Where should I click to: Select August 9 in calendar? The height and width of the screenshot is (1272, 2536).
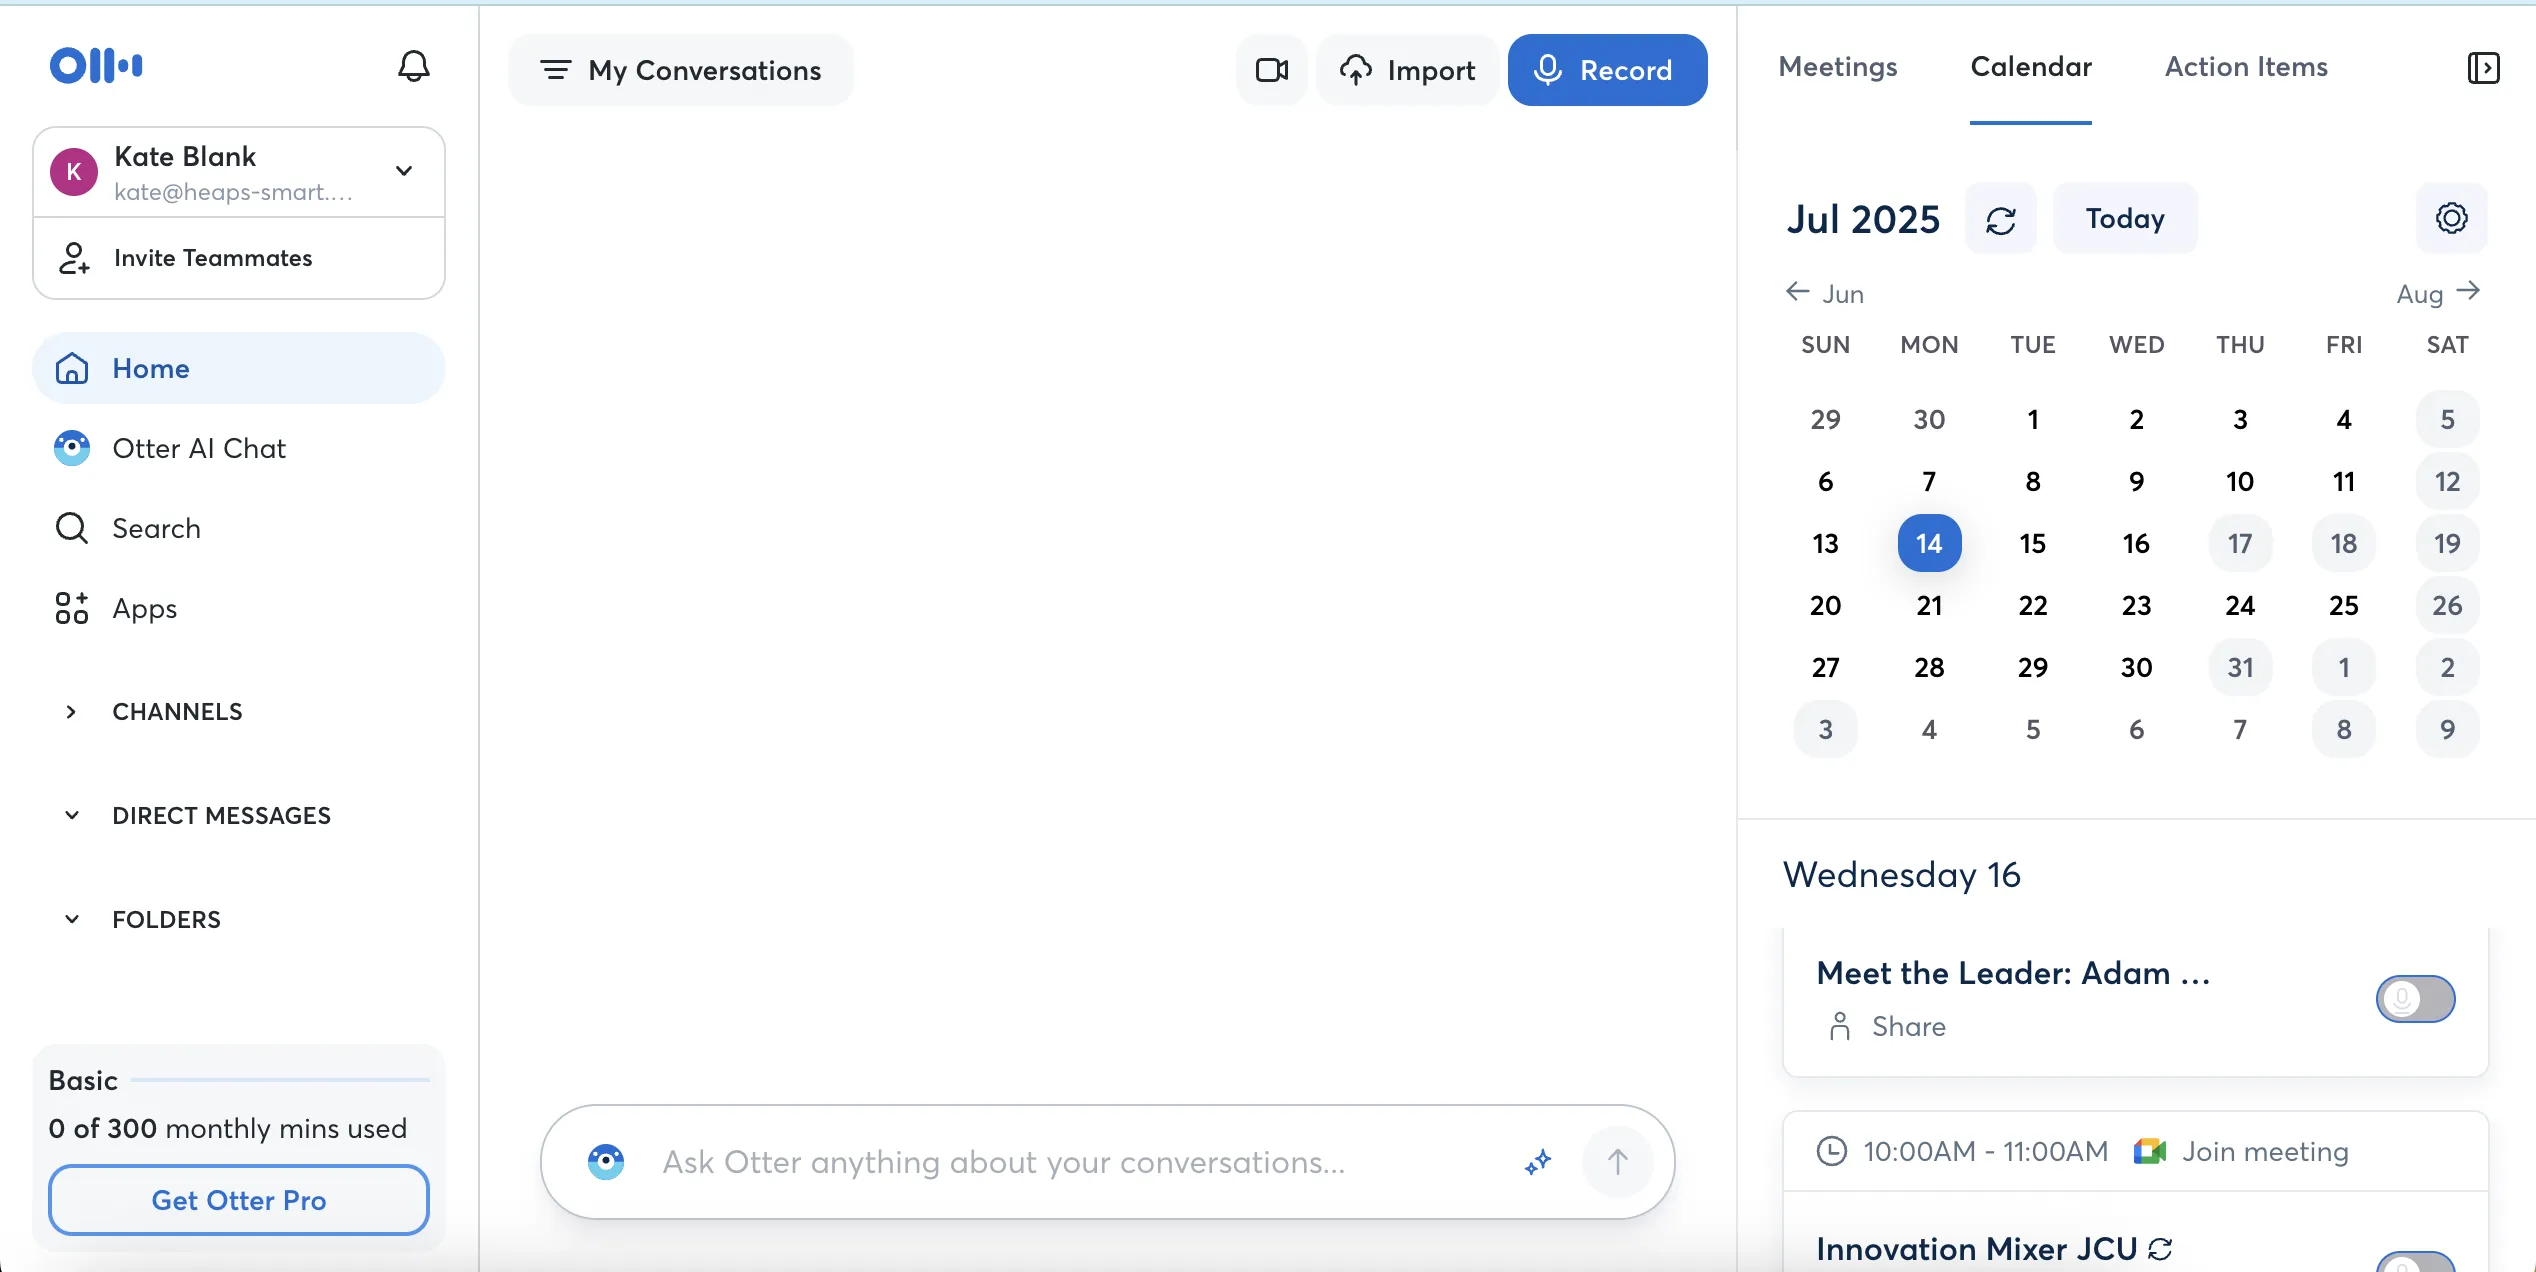coord(2447,729)
